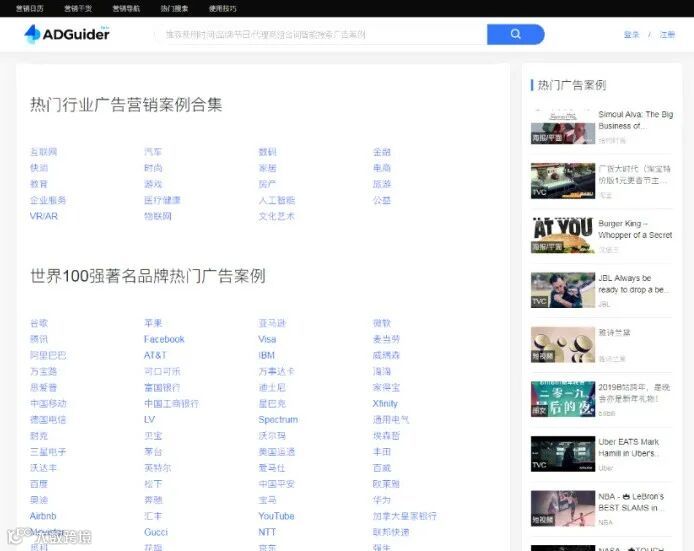Open Uber EATS Mark Hamill thumbnail
Screen dimensions: 694x551
pos(563,454)
